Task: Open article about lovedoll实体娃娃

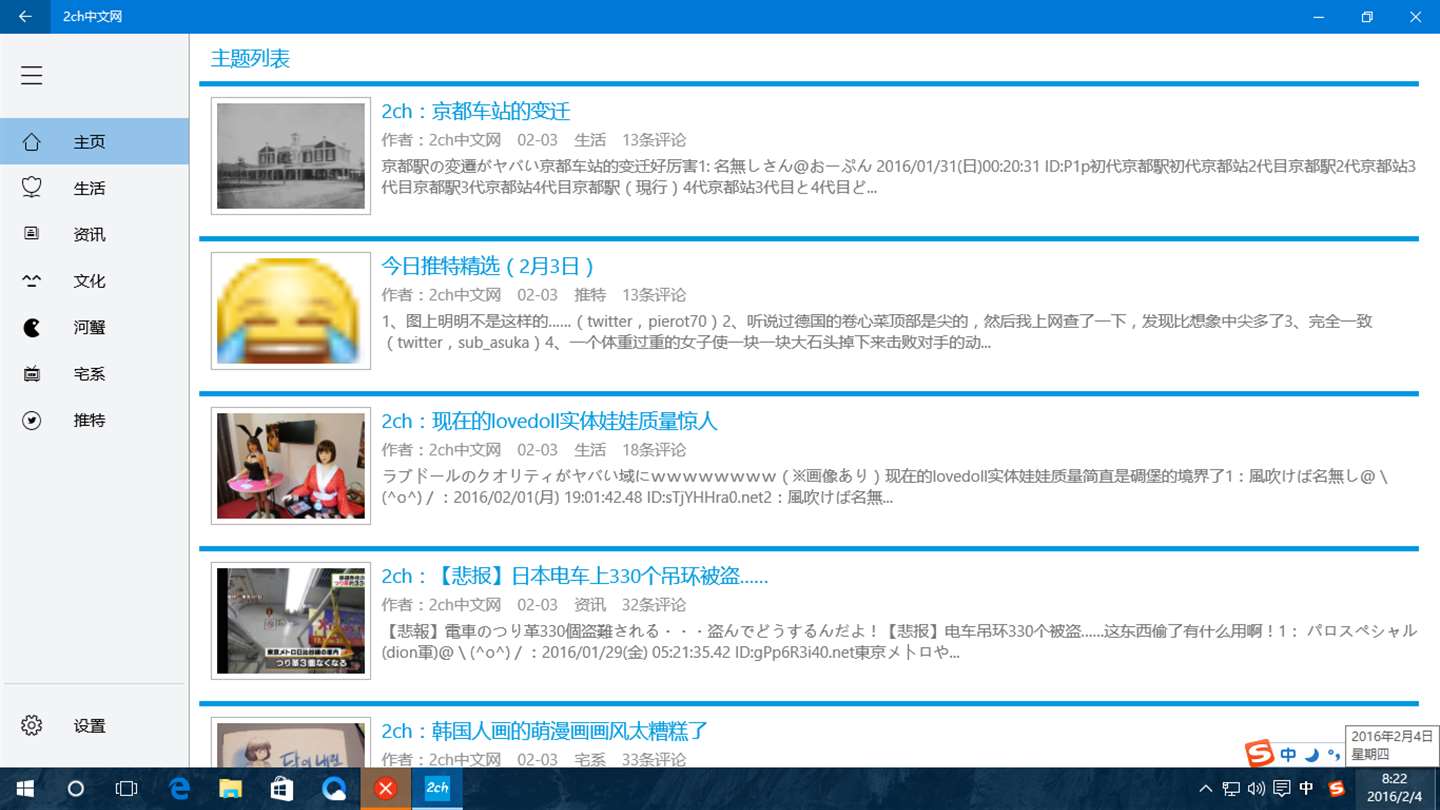Action: (x=549, y=421)
